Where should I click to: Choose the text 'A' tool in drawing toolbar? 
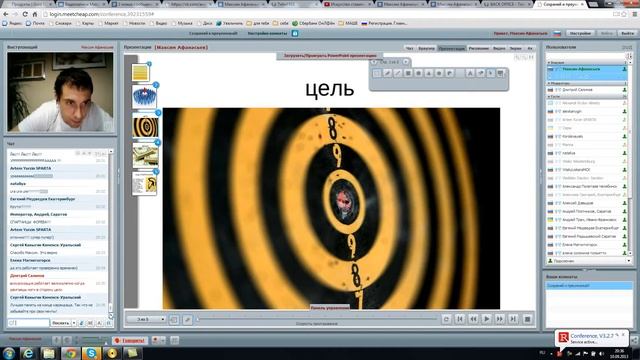(470, 73)
